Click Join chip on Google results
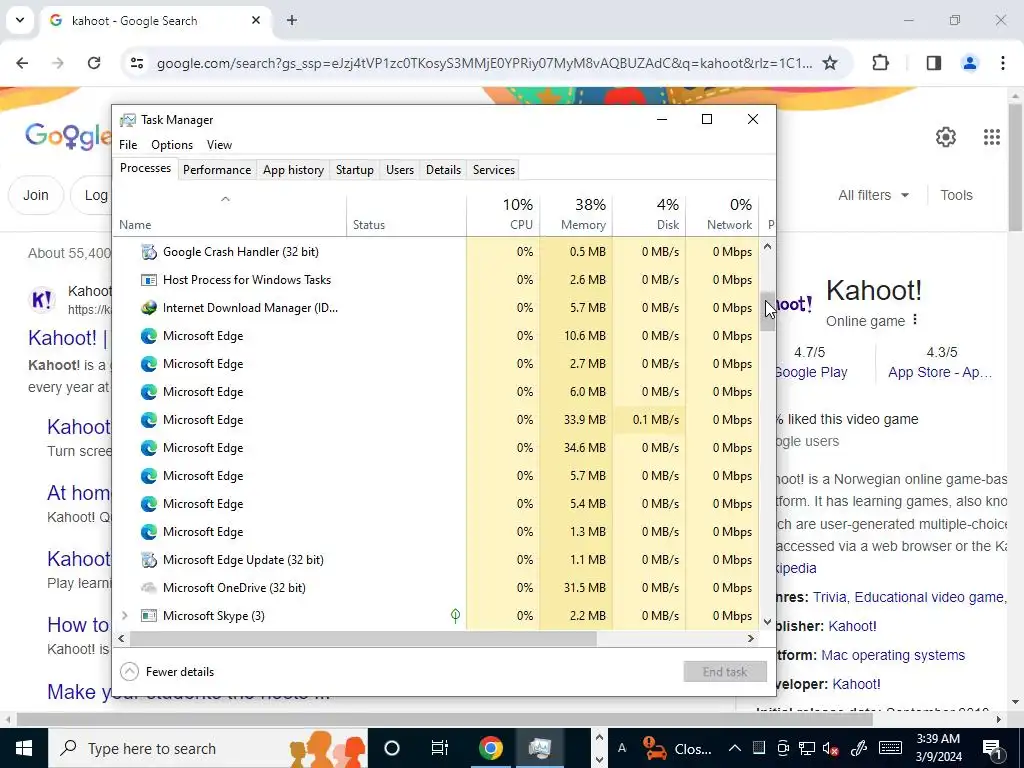This screenshot has height=768, width=1024. pyautogui.click(x=36, y=195)
